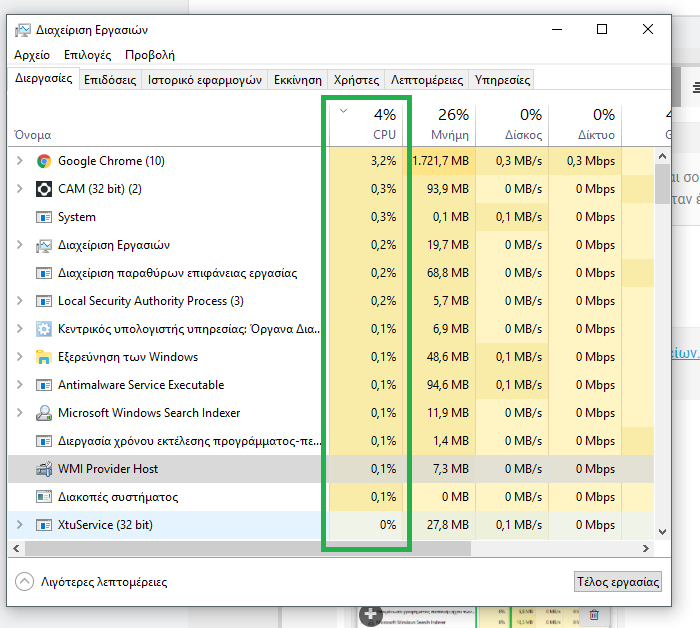The image size is (700, 628).
Task: Click the gear icon of Κεντρικός υπολογιστής υπηρεσίας
Action: pos(44,329)
